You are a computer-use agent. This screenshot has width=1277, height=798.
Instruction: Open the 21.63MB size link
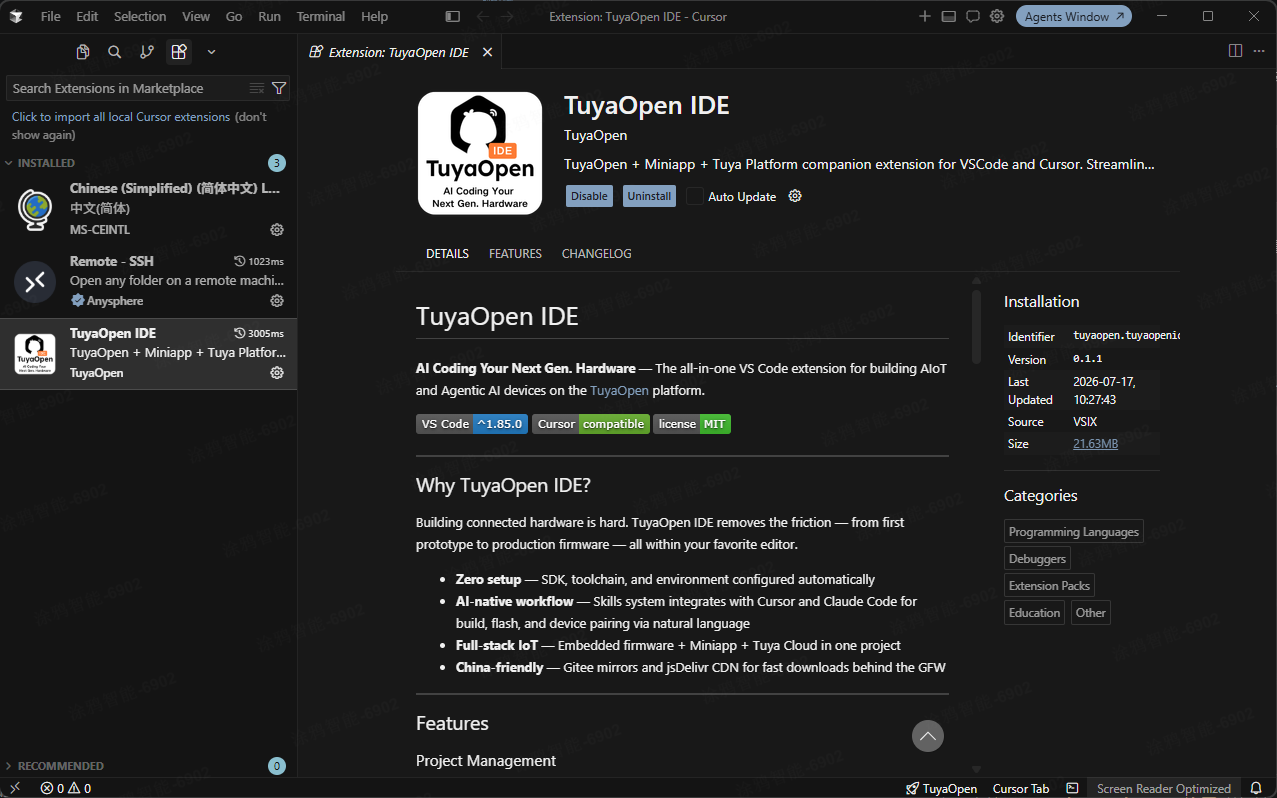tap(1095, 443)
